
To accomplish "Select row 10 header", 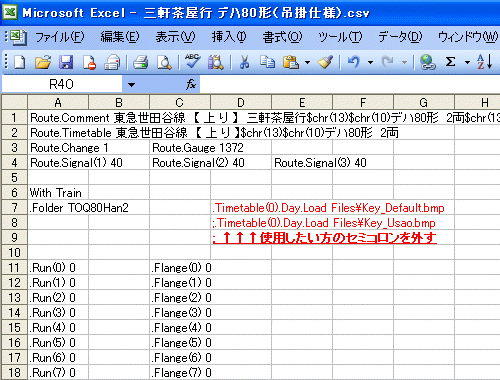I will tap(14, 252).
